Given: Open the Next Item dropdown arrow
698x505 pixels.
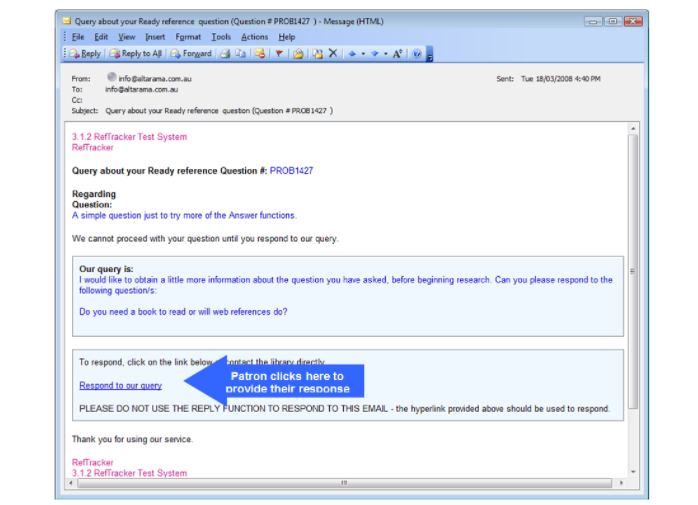Looking at the screenshot, I should [386, 54].
